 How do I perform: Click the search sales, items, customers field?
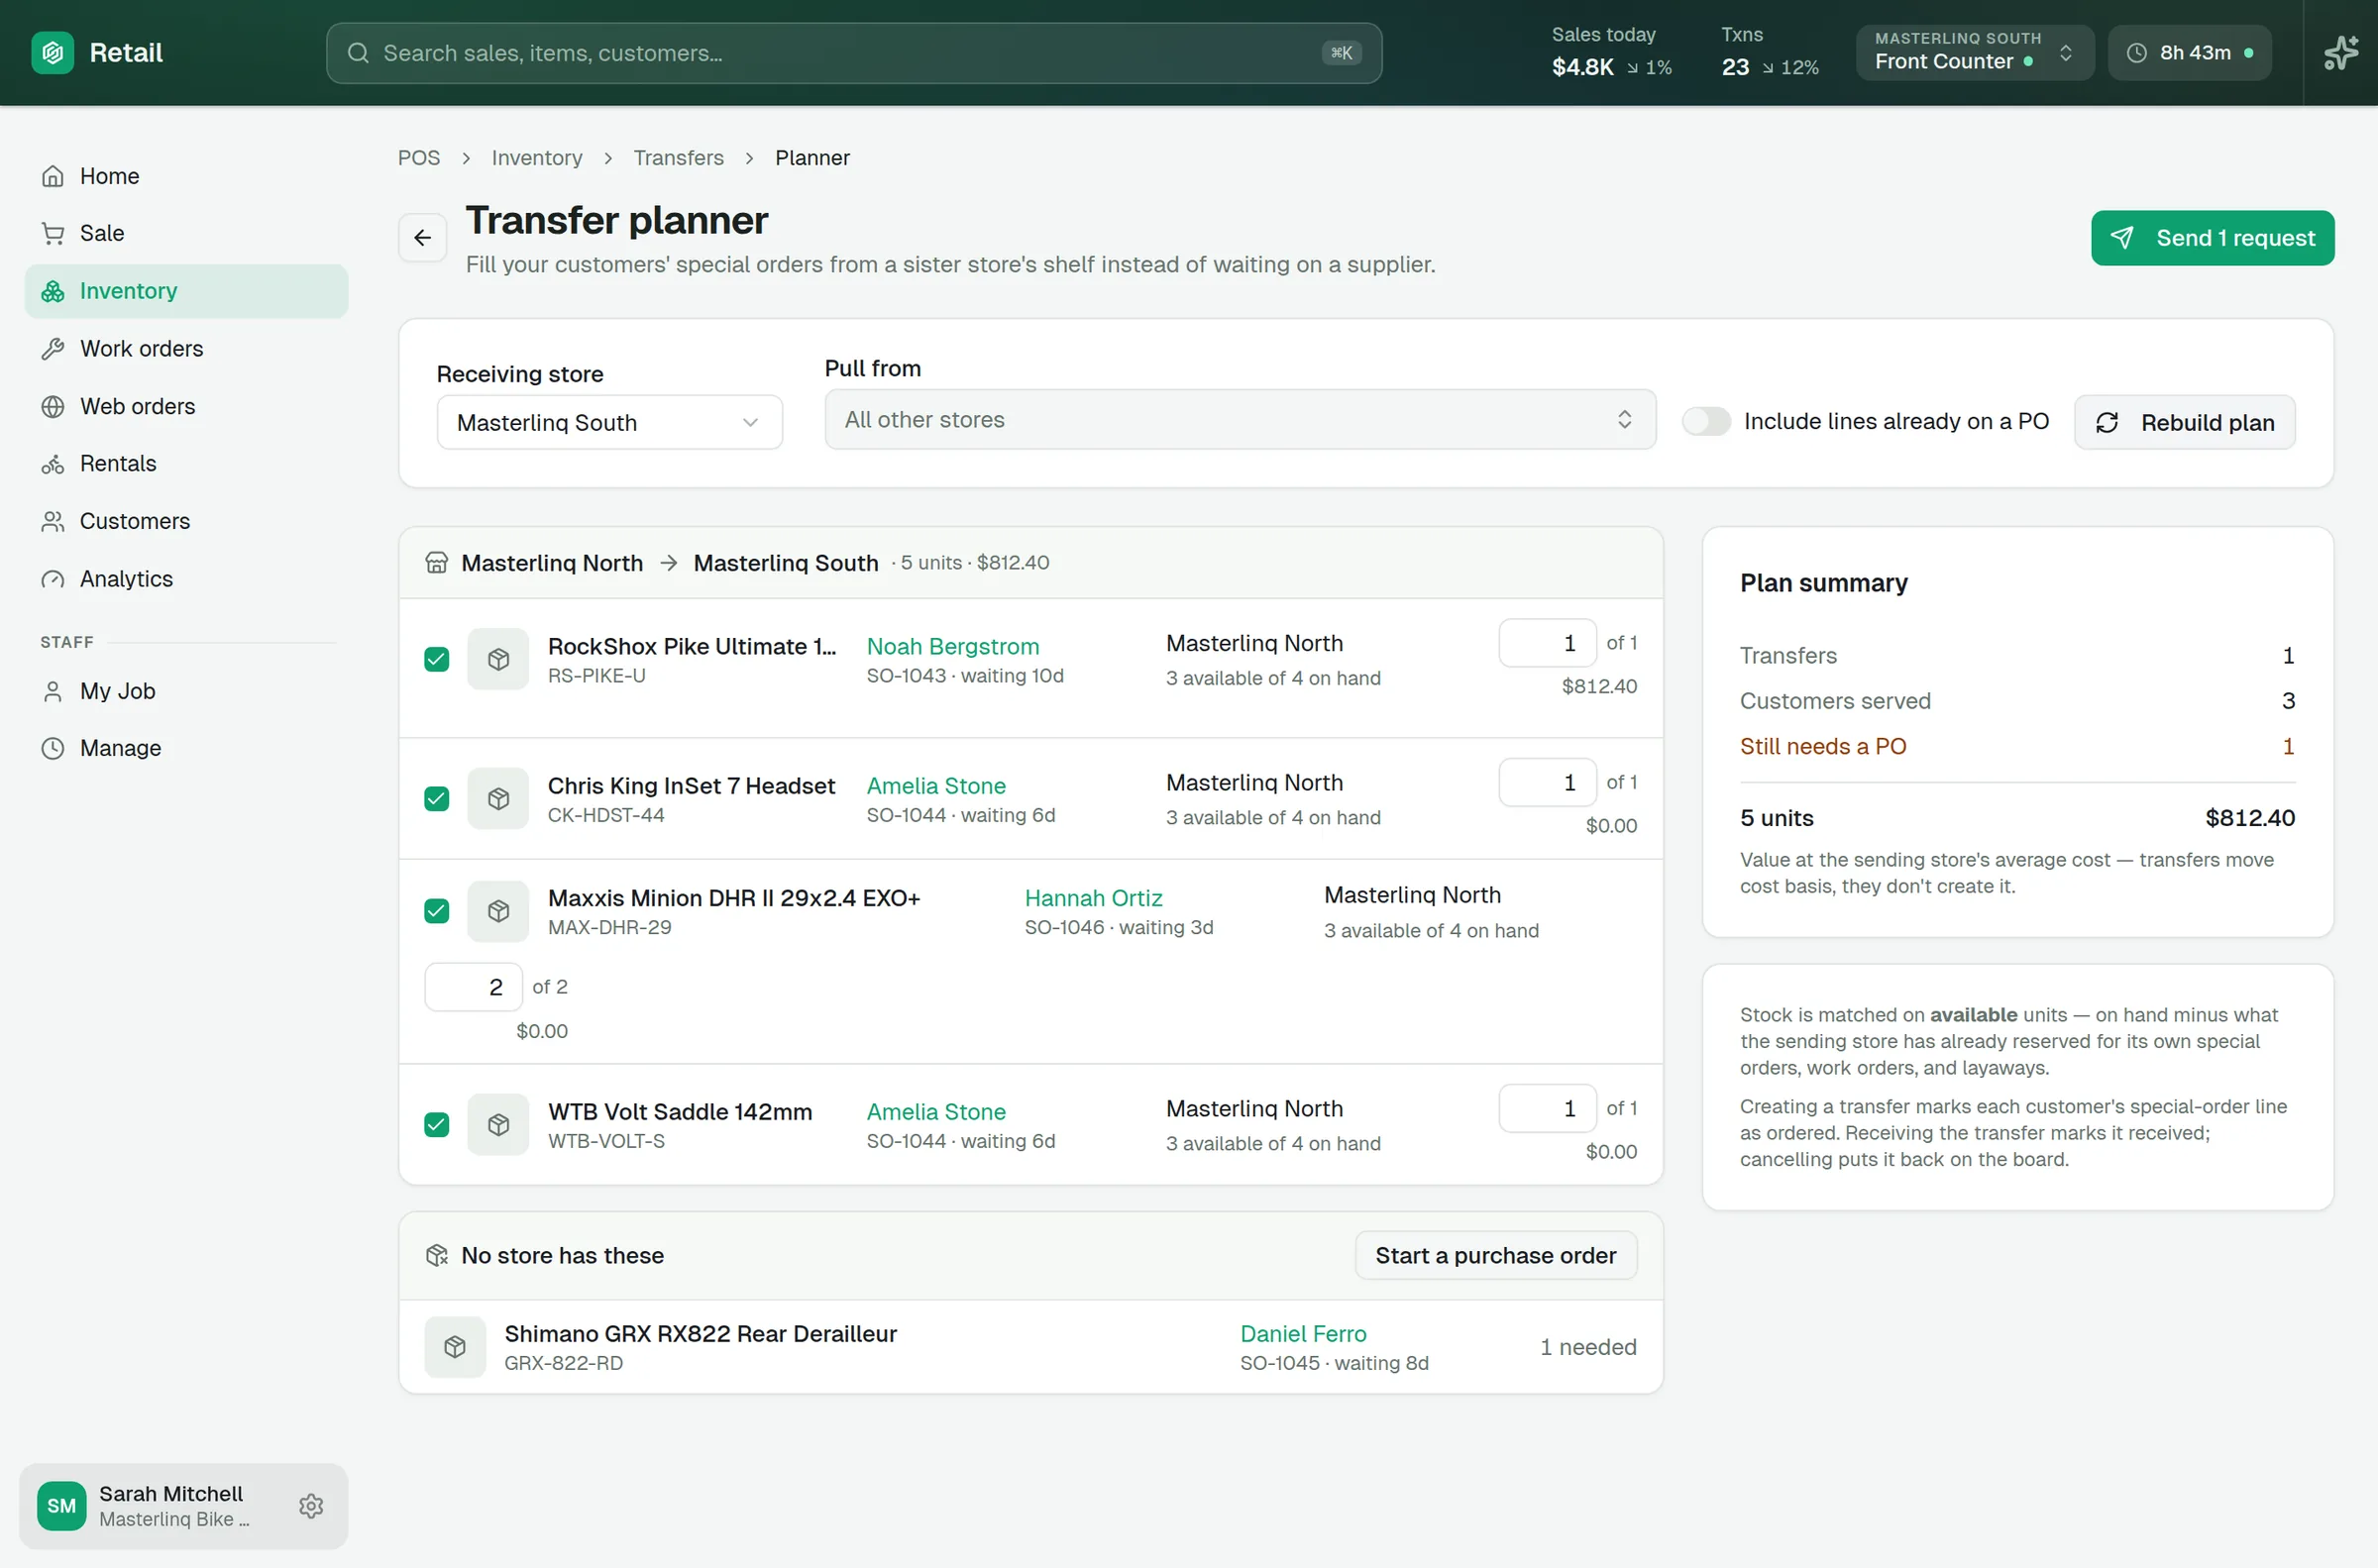coord(854,53)
